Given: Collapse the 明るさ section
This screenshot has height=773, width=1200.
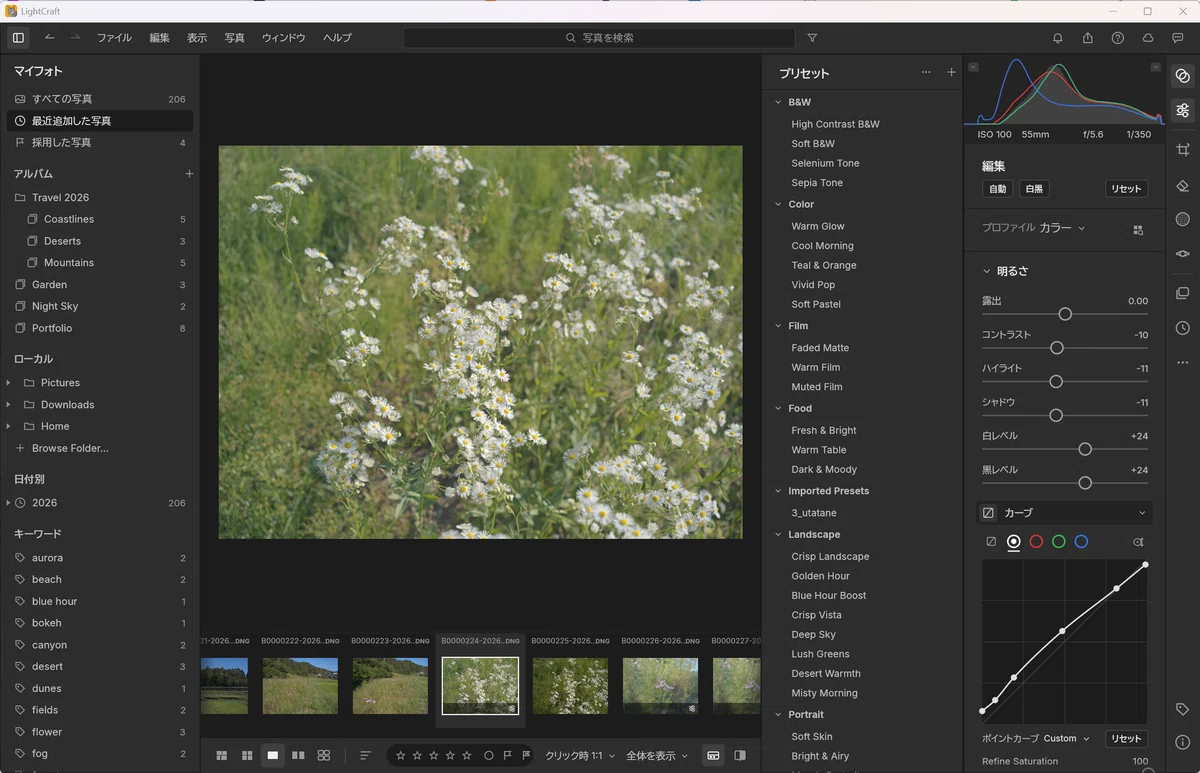Looking at the screenshot, I should 987,271.
